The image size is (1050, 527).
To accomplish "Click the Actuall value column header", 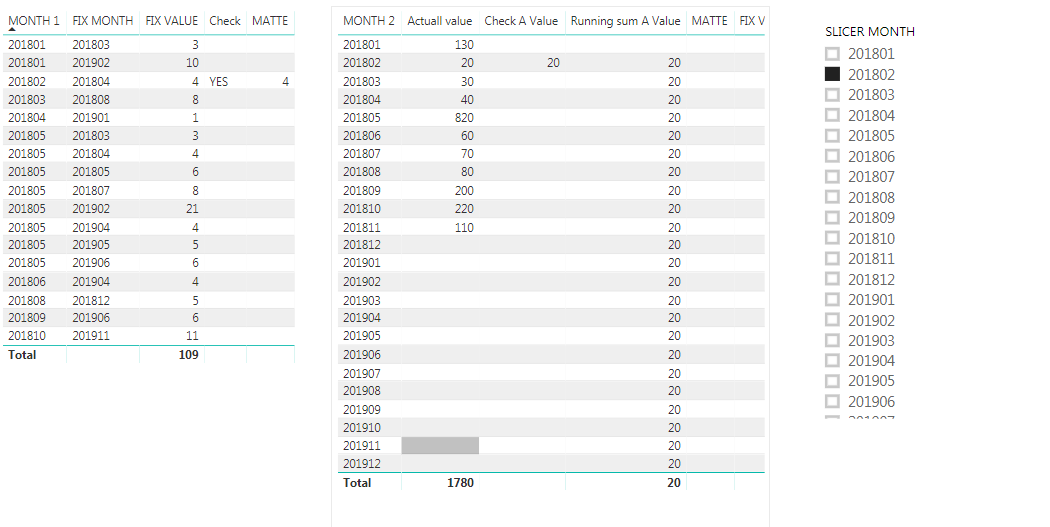I will click(x=439, y=21).
